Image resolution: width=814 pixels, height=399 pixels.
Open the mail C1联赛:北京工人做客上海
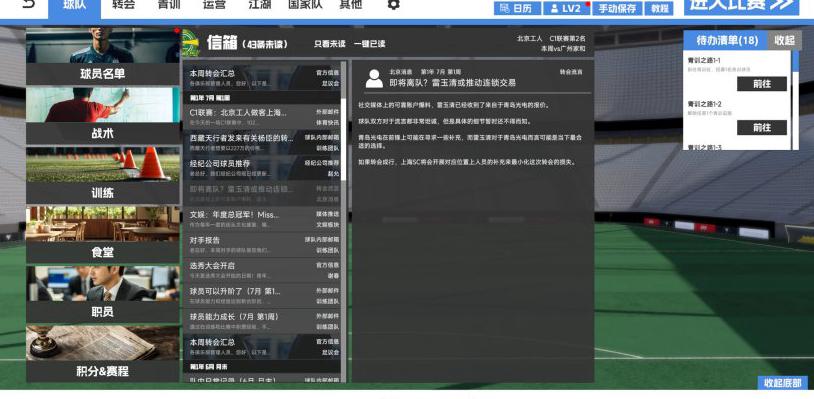click(262, 117)
